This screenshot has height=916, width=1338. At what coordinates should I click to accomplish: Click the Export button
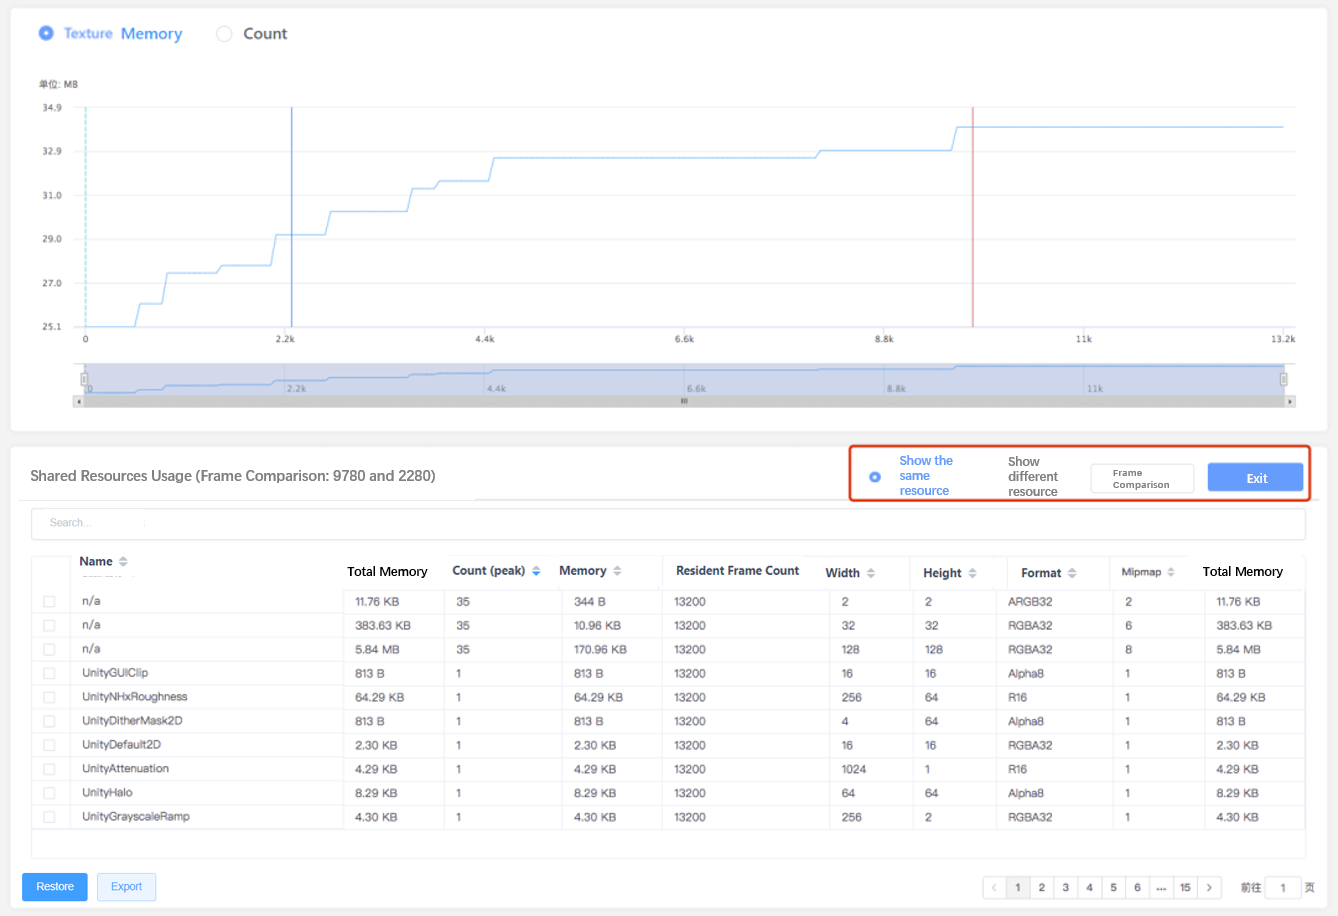point(126,887)
